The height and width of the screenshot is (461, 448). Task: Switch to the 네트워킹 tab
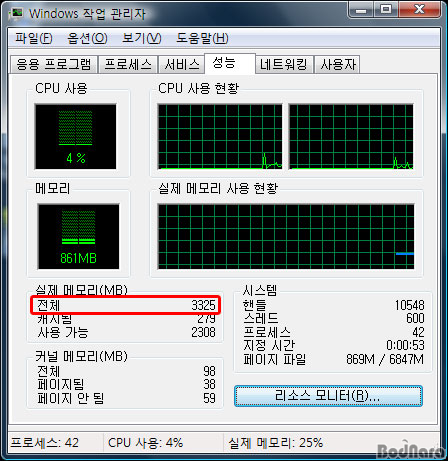pyautogui.click(x=284, y=64)
